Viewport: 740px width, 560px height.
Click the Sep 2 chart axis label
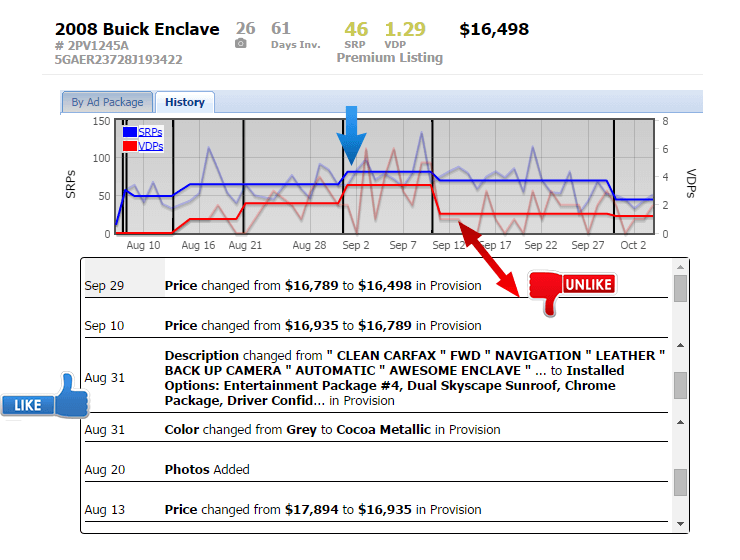tap(356, 245)
